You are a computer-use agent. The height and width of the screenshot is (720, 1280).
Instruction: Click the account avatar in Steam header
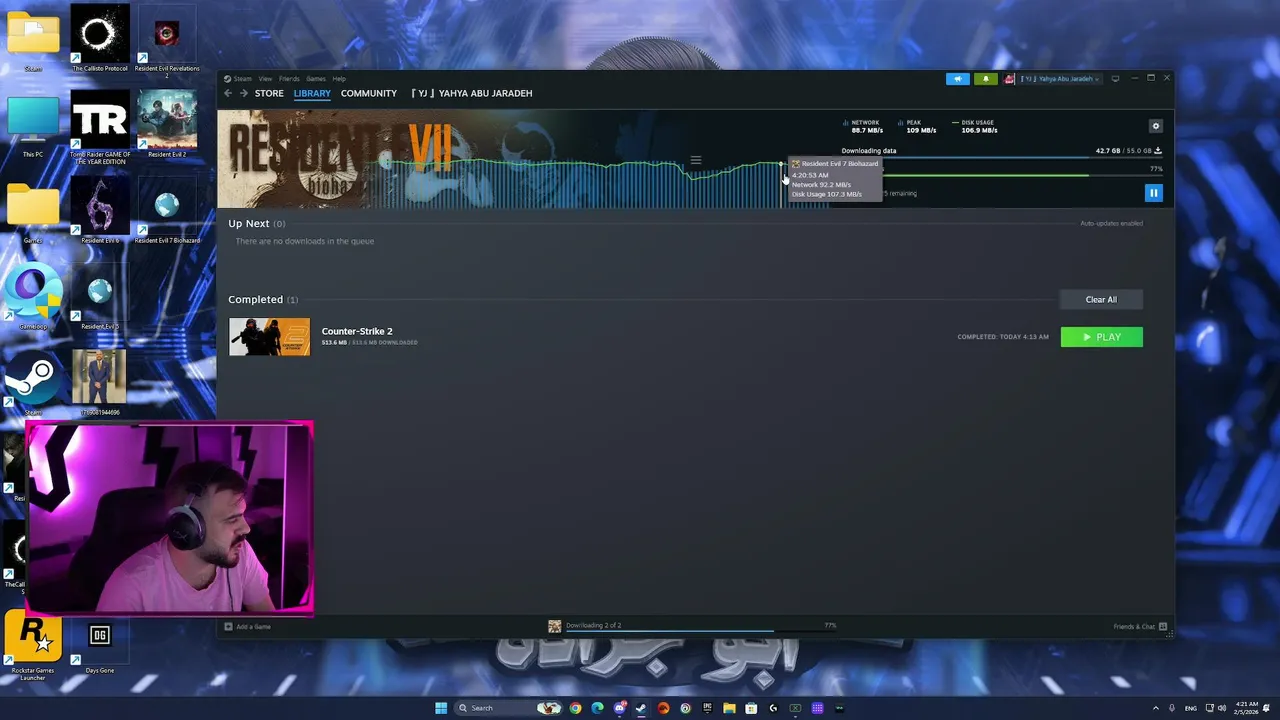tap(1010, 79)
